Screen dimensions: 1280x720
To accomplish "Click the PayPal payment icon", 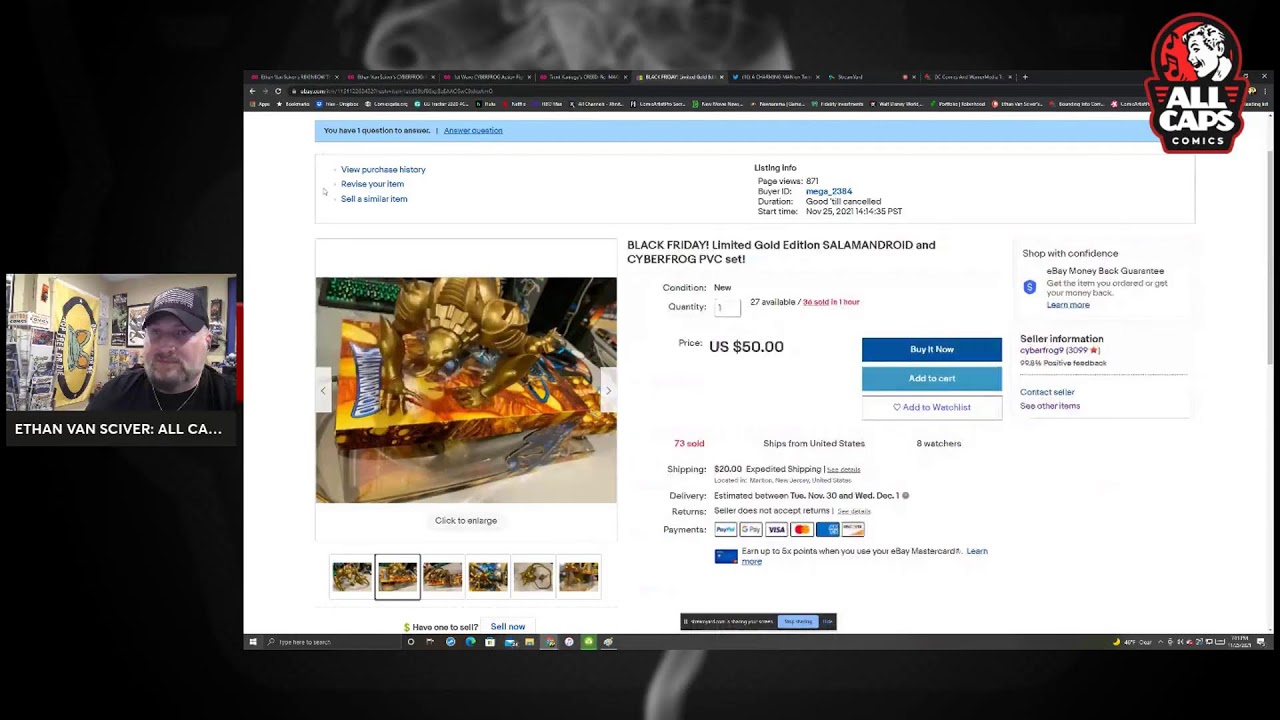I will [725, 530].
